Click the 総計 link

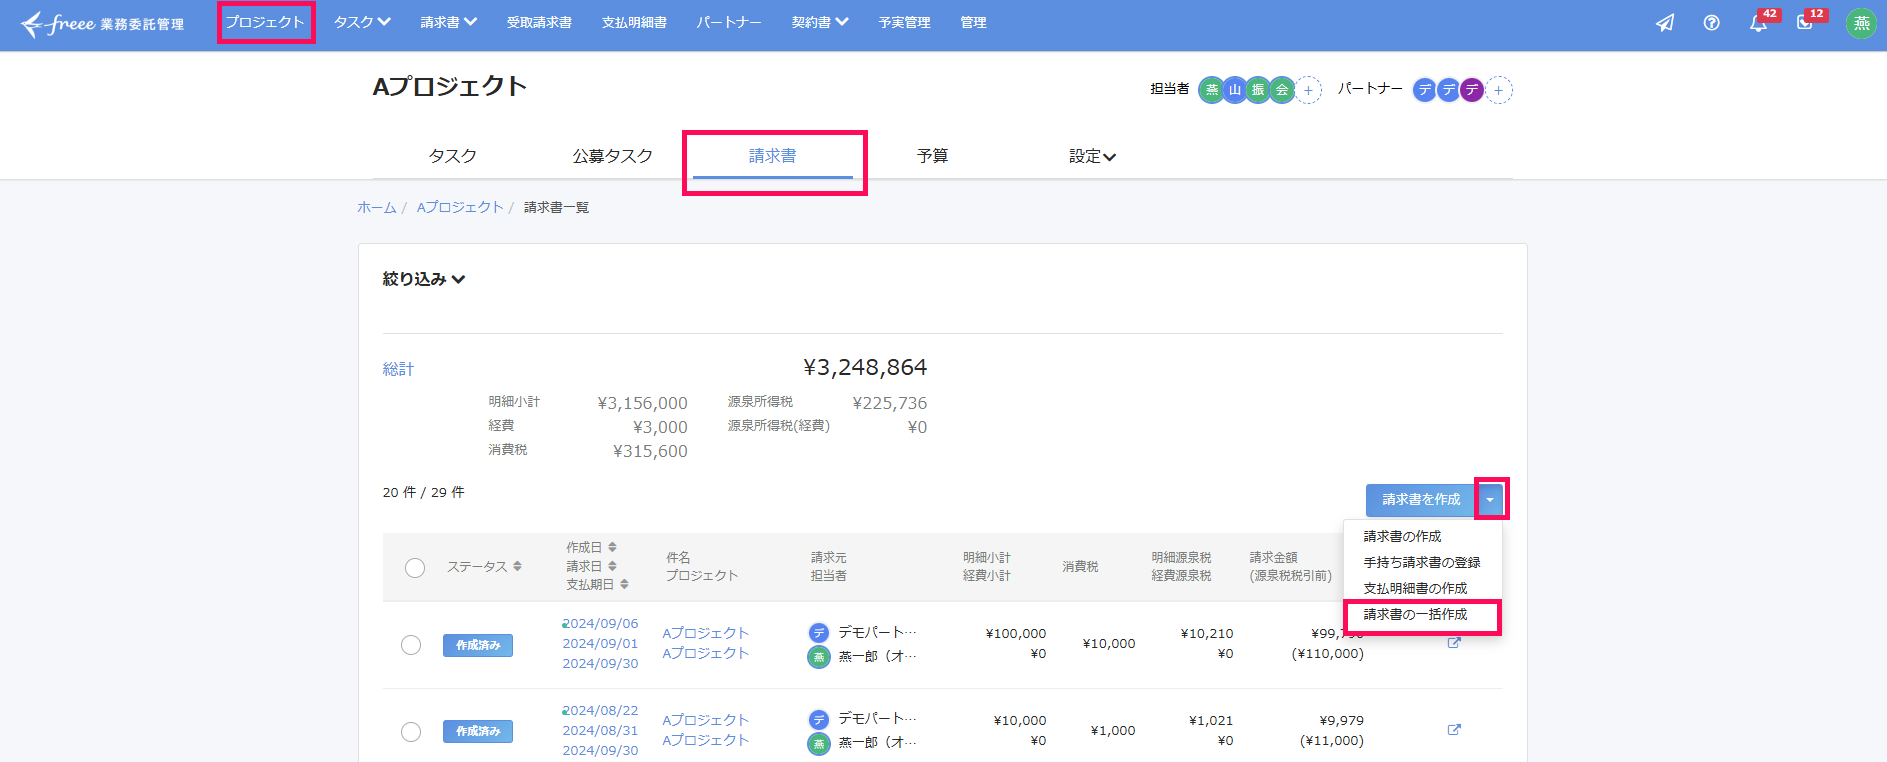398,369
